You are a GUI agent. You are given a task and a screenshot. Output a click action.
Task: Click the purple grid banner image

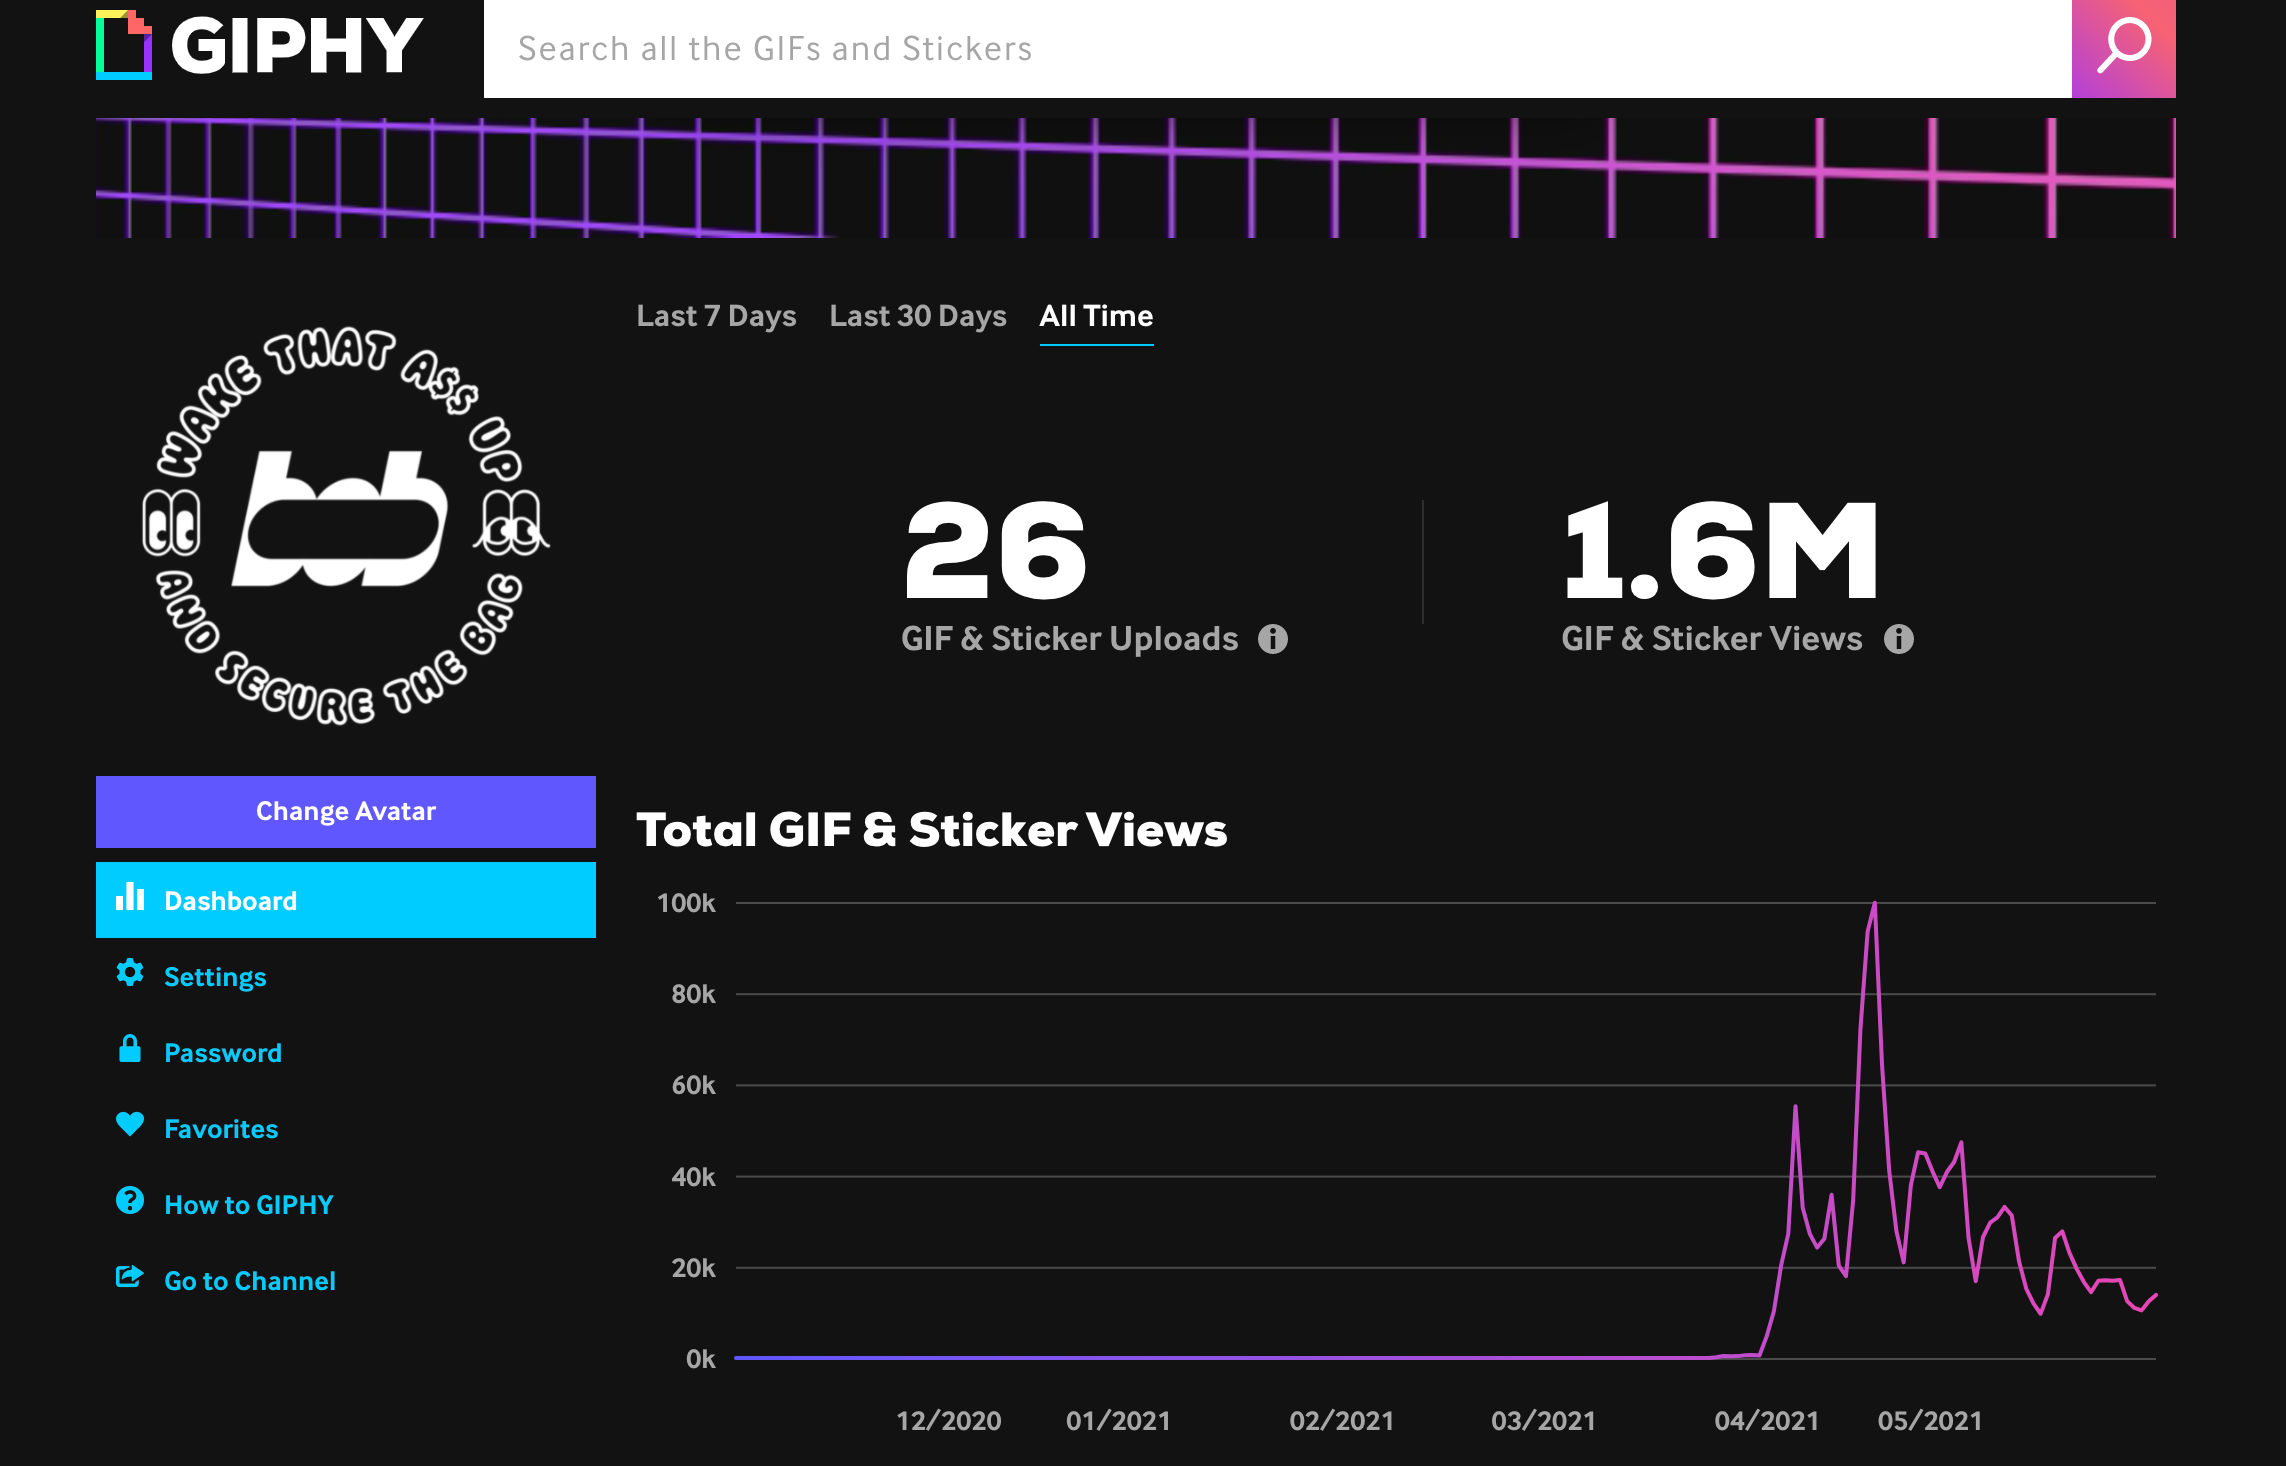[1135, 178]
